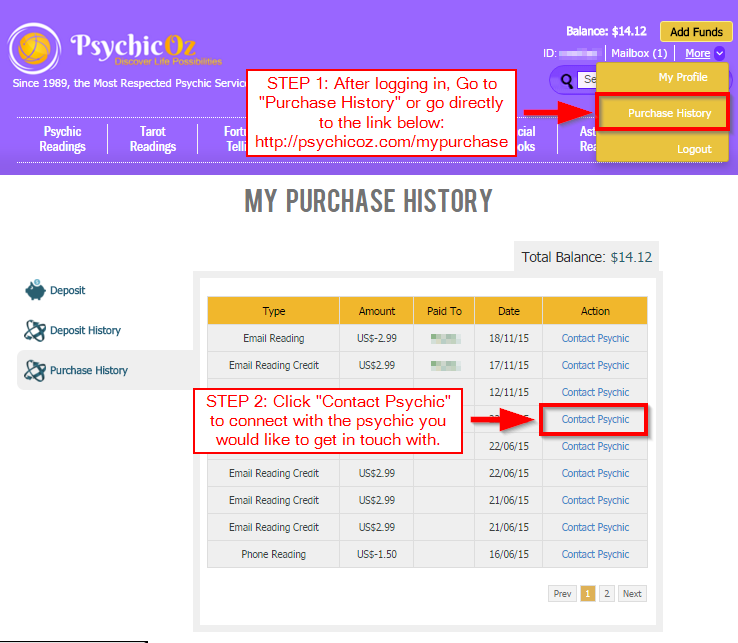Open the More account menu link
738x643 pixels.
tap(698, 53)
